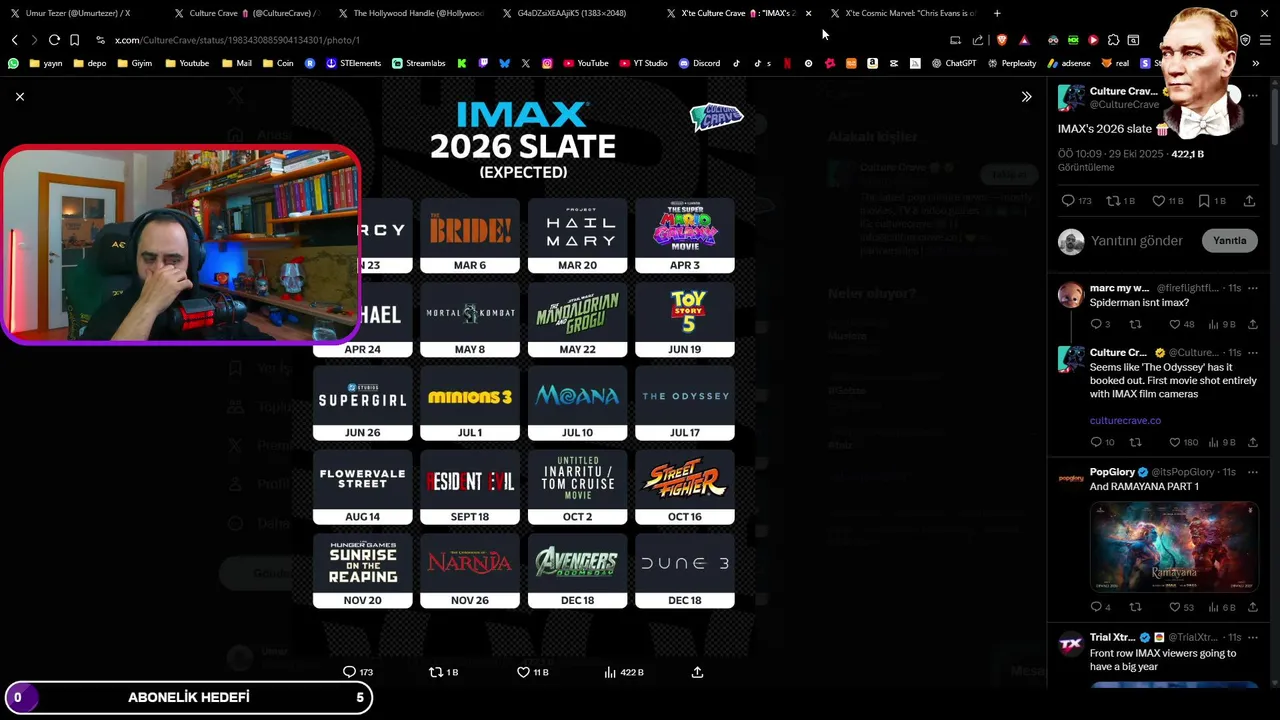This screenshot has width=1280, height=720.
Task: Open more options on marc my w... comment
Action: [1253, 288]
